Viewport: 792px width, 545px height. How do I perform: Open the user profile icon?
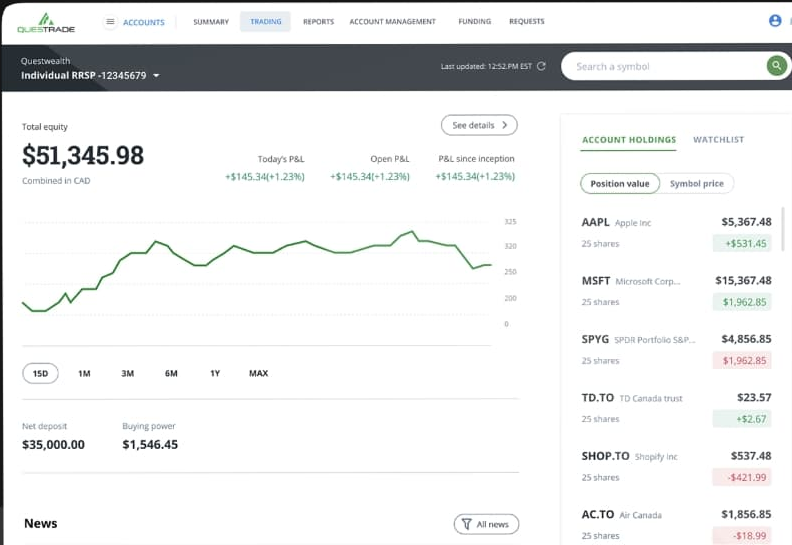point(775,21)
